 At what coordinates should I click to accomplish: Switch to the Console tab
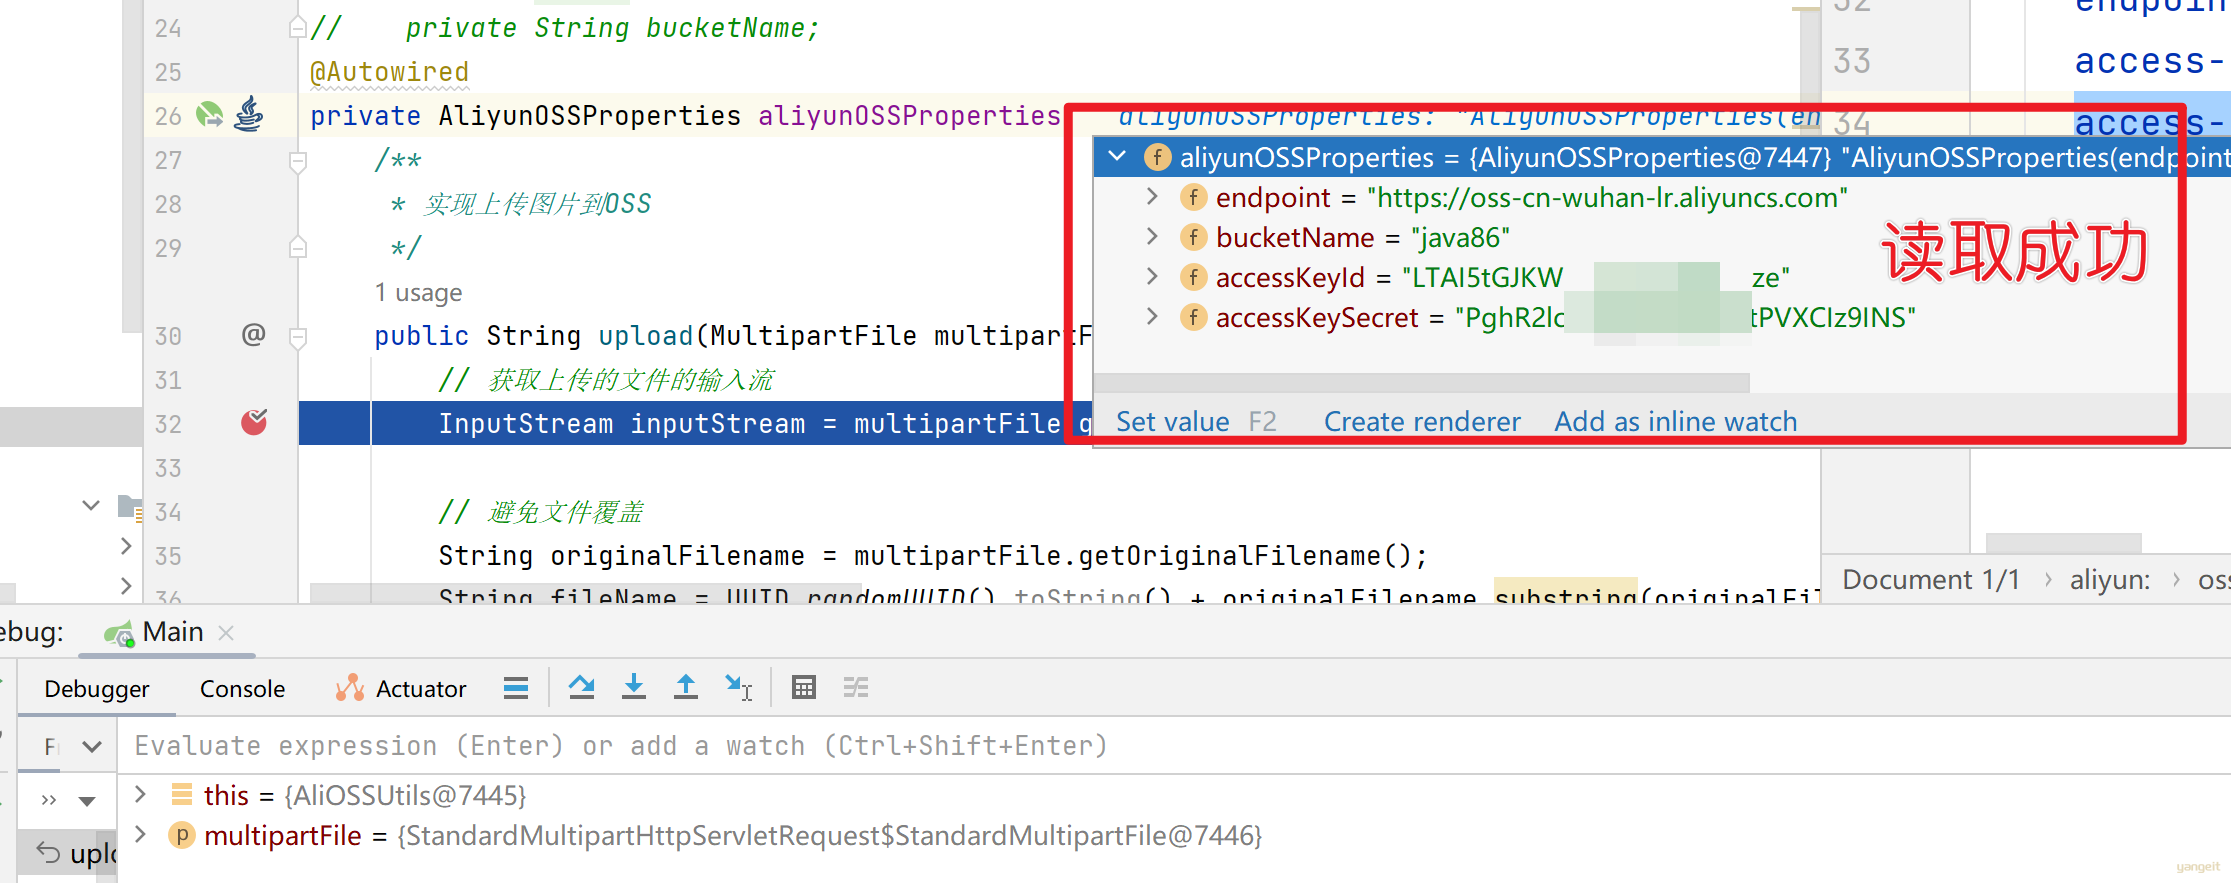pos(242,689)
